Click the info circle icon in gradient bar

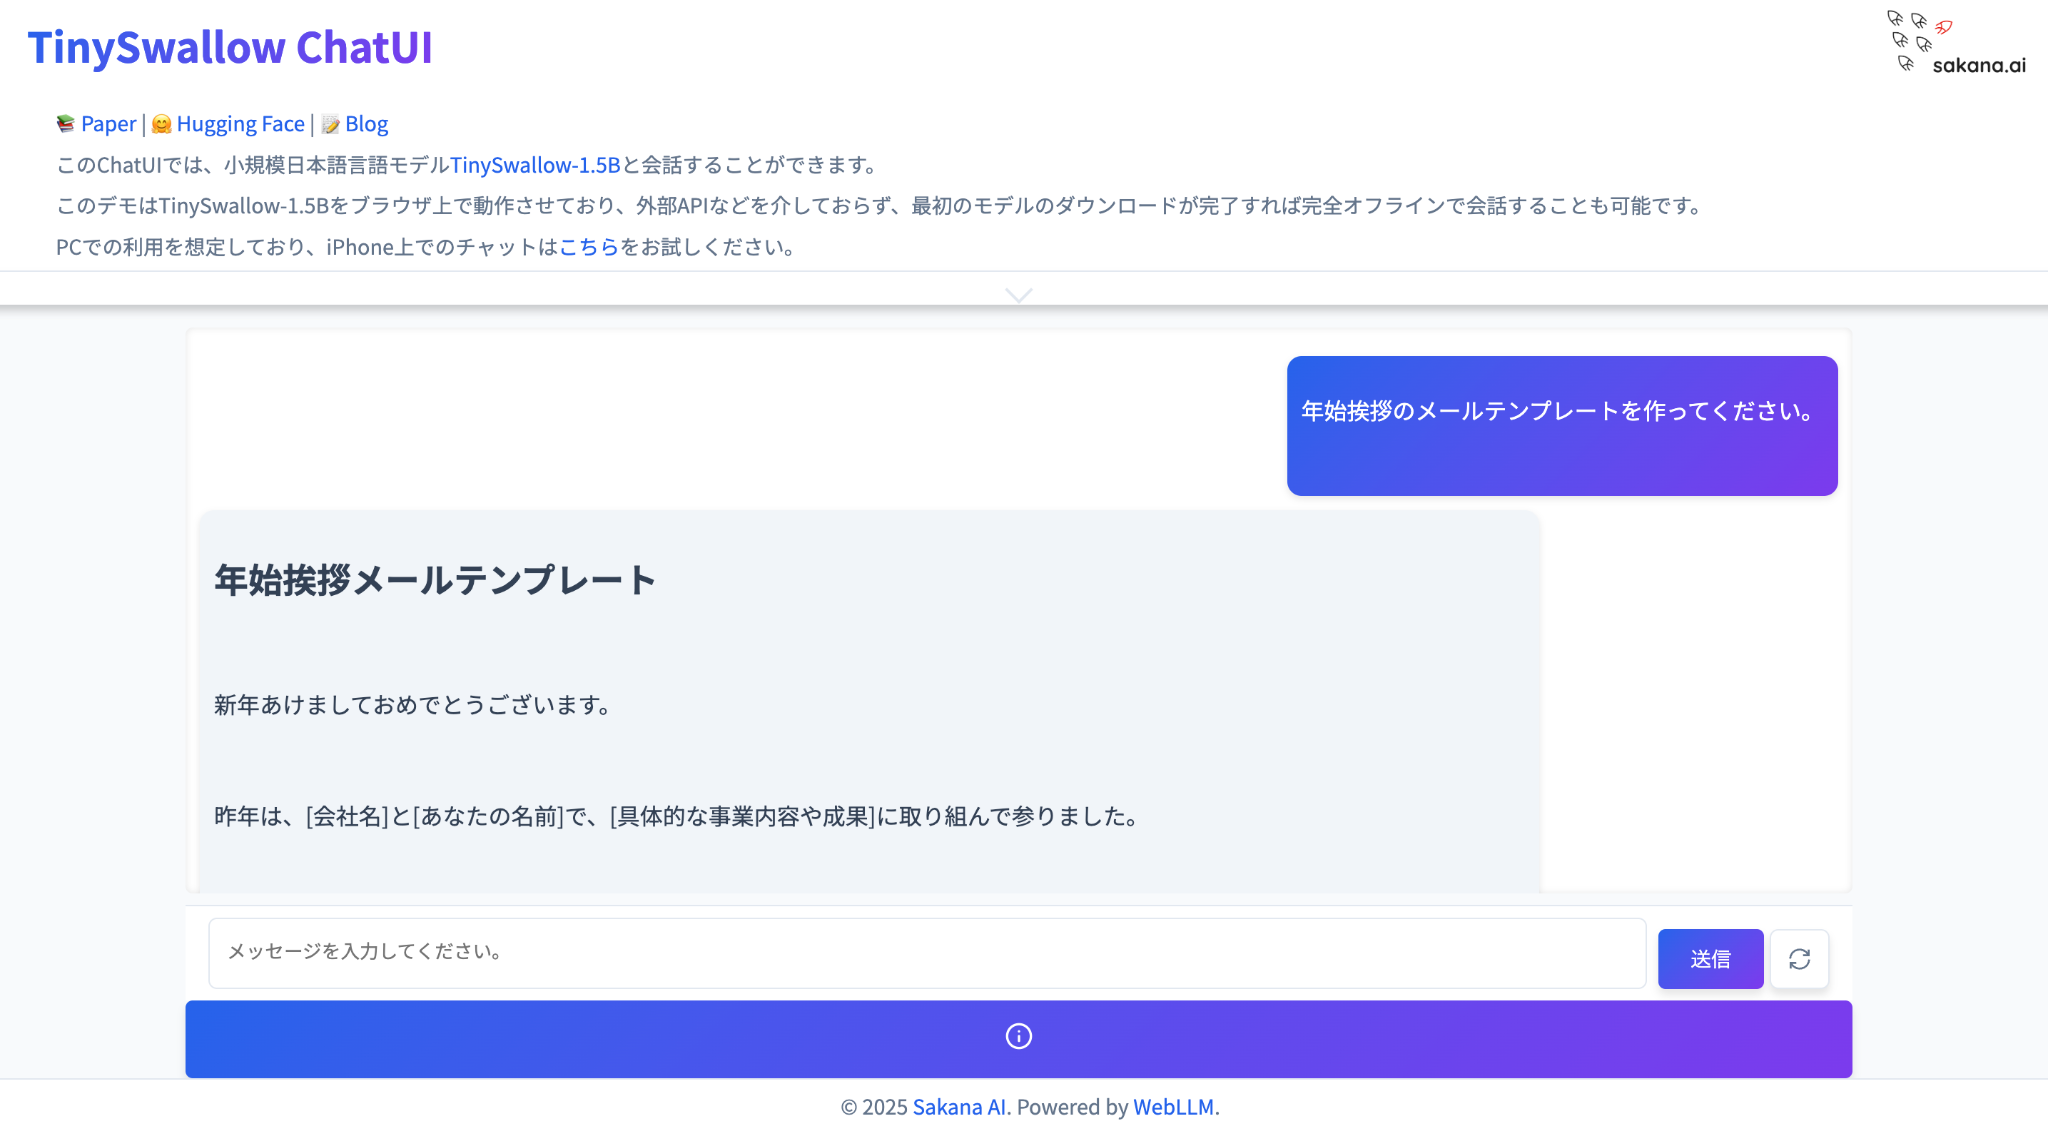(x=1018, y=1036)
